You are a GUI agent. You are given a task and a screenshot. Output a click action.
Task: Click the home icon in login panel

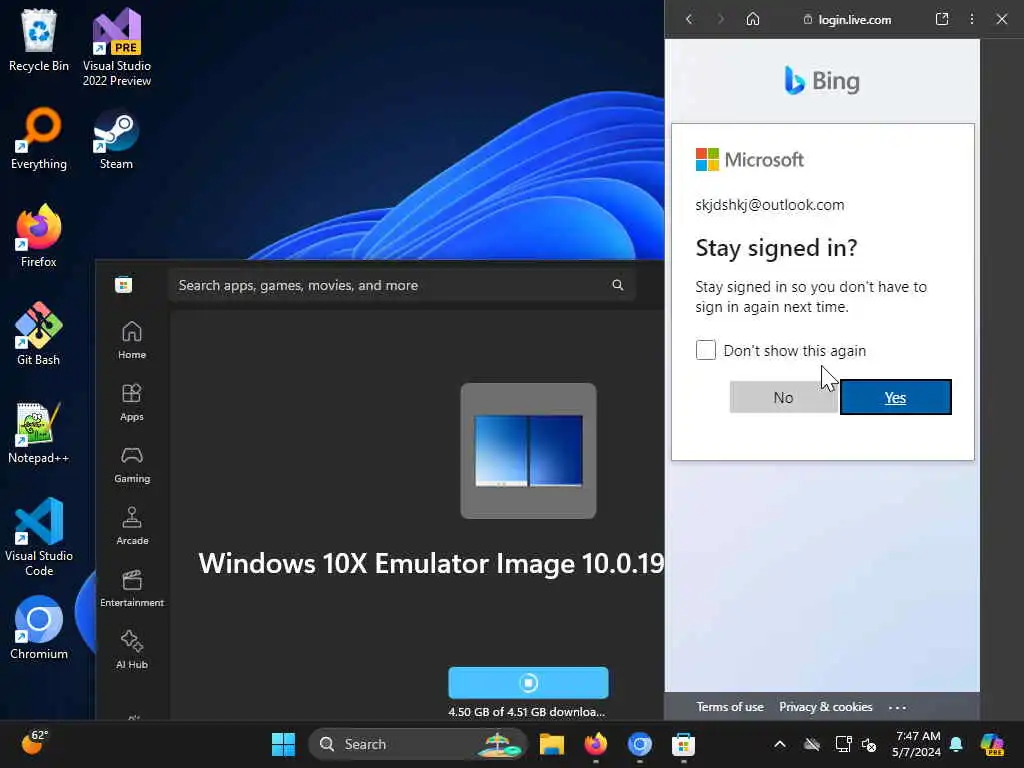coord(753,19)
